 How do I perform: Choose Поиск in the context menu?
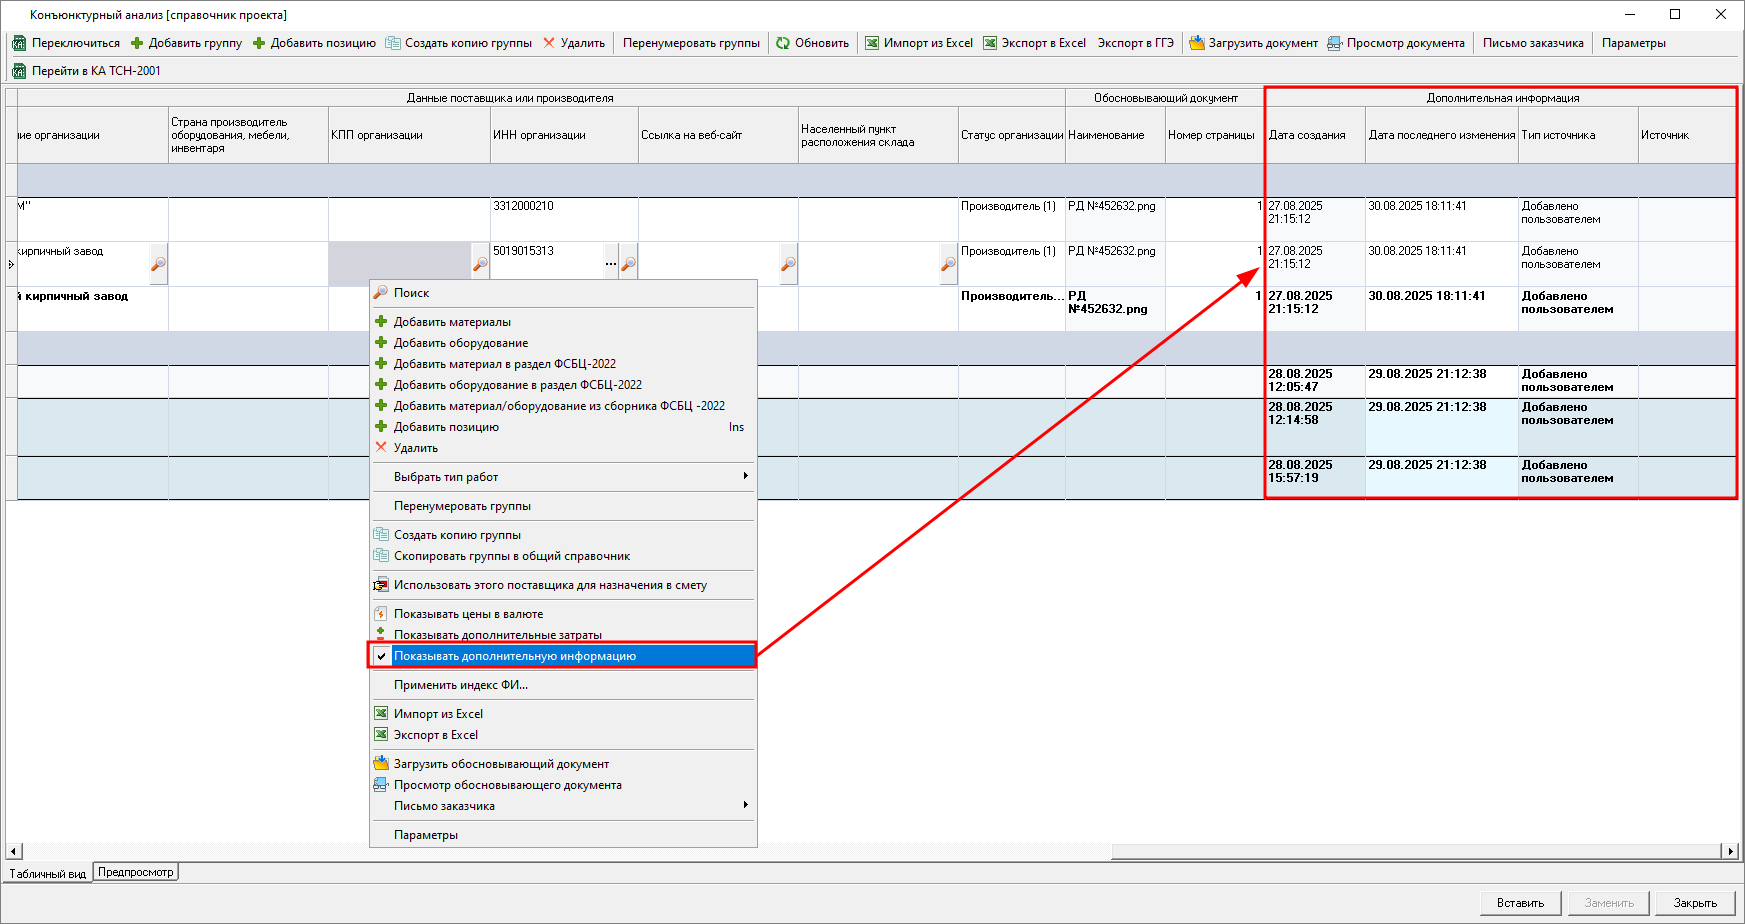pos(563,293)
